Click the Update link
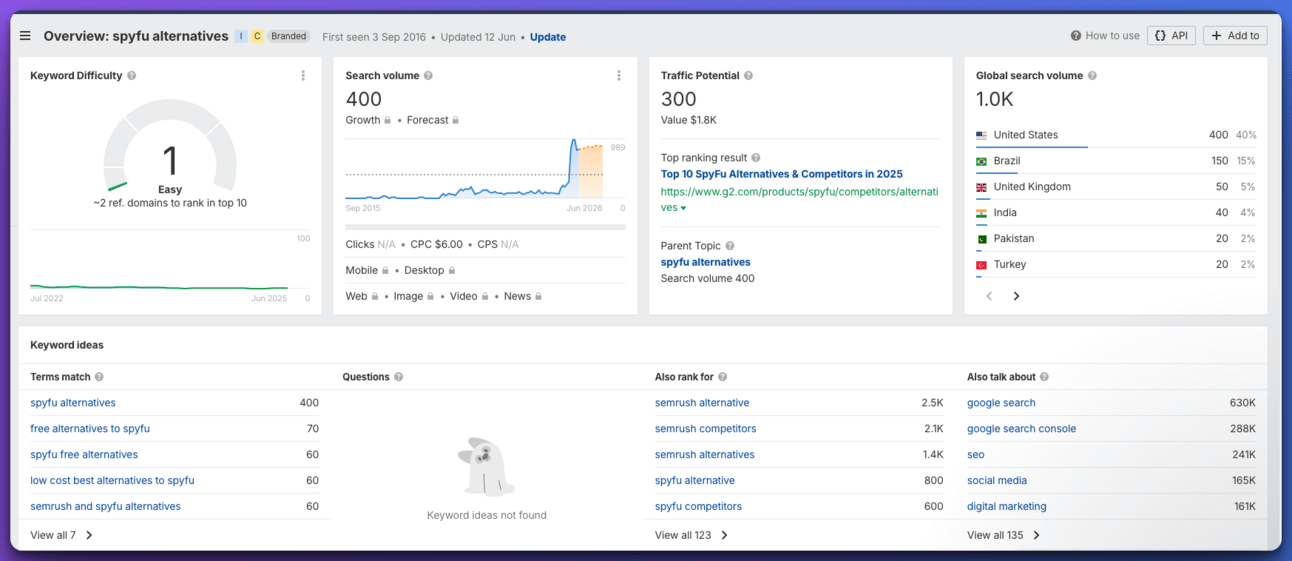This screenshot has width=1292, height=561. coord(548,37)
